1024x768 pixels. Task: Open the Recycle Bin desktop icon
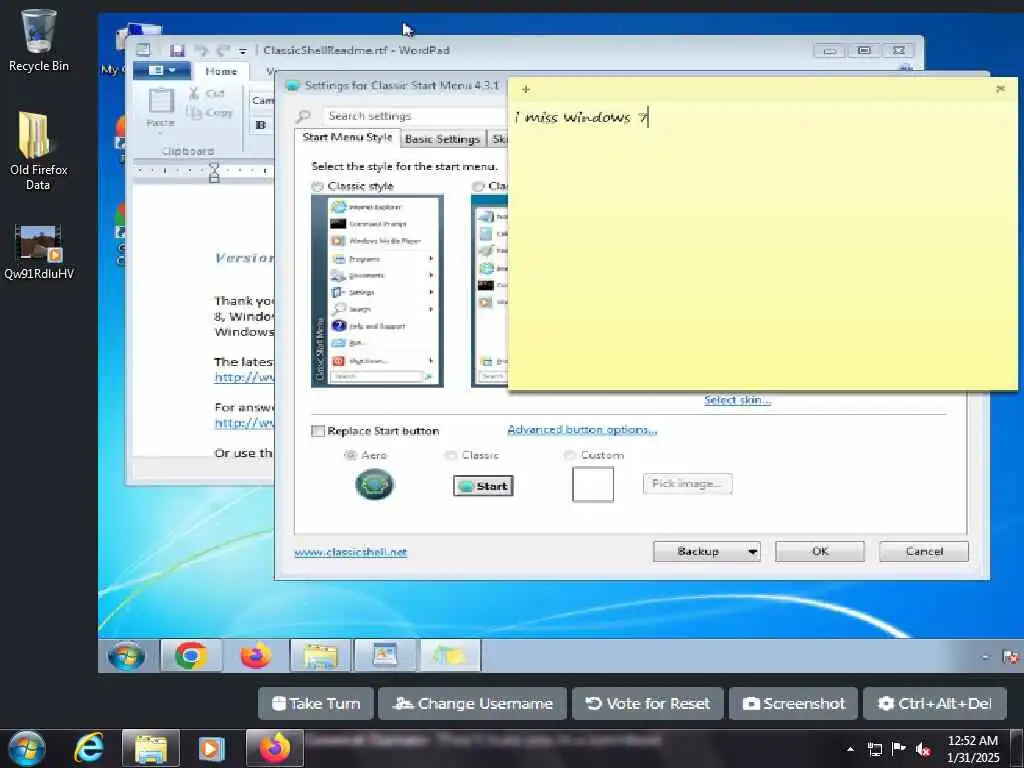(38, 39)
